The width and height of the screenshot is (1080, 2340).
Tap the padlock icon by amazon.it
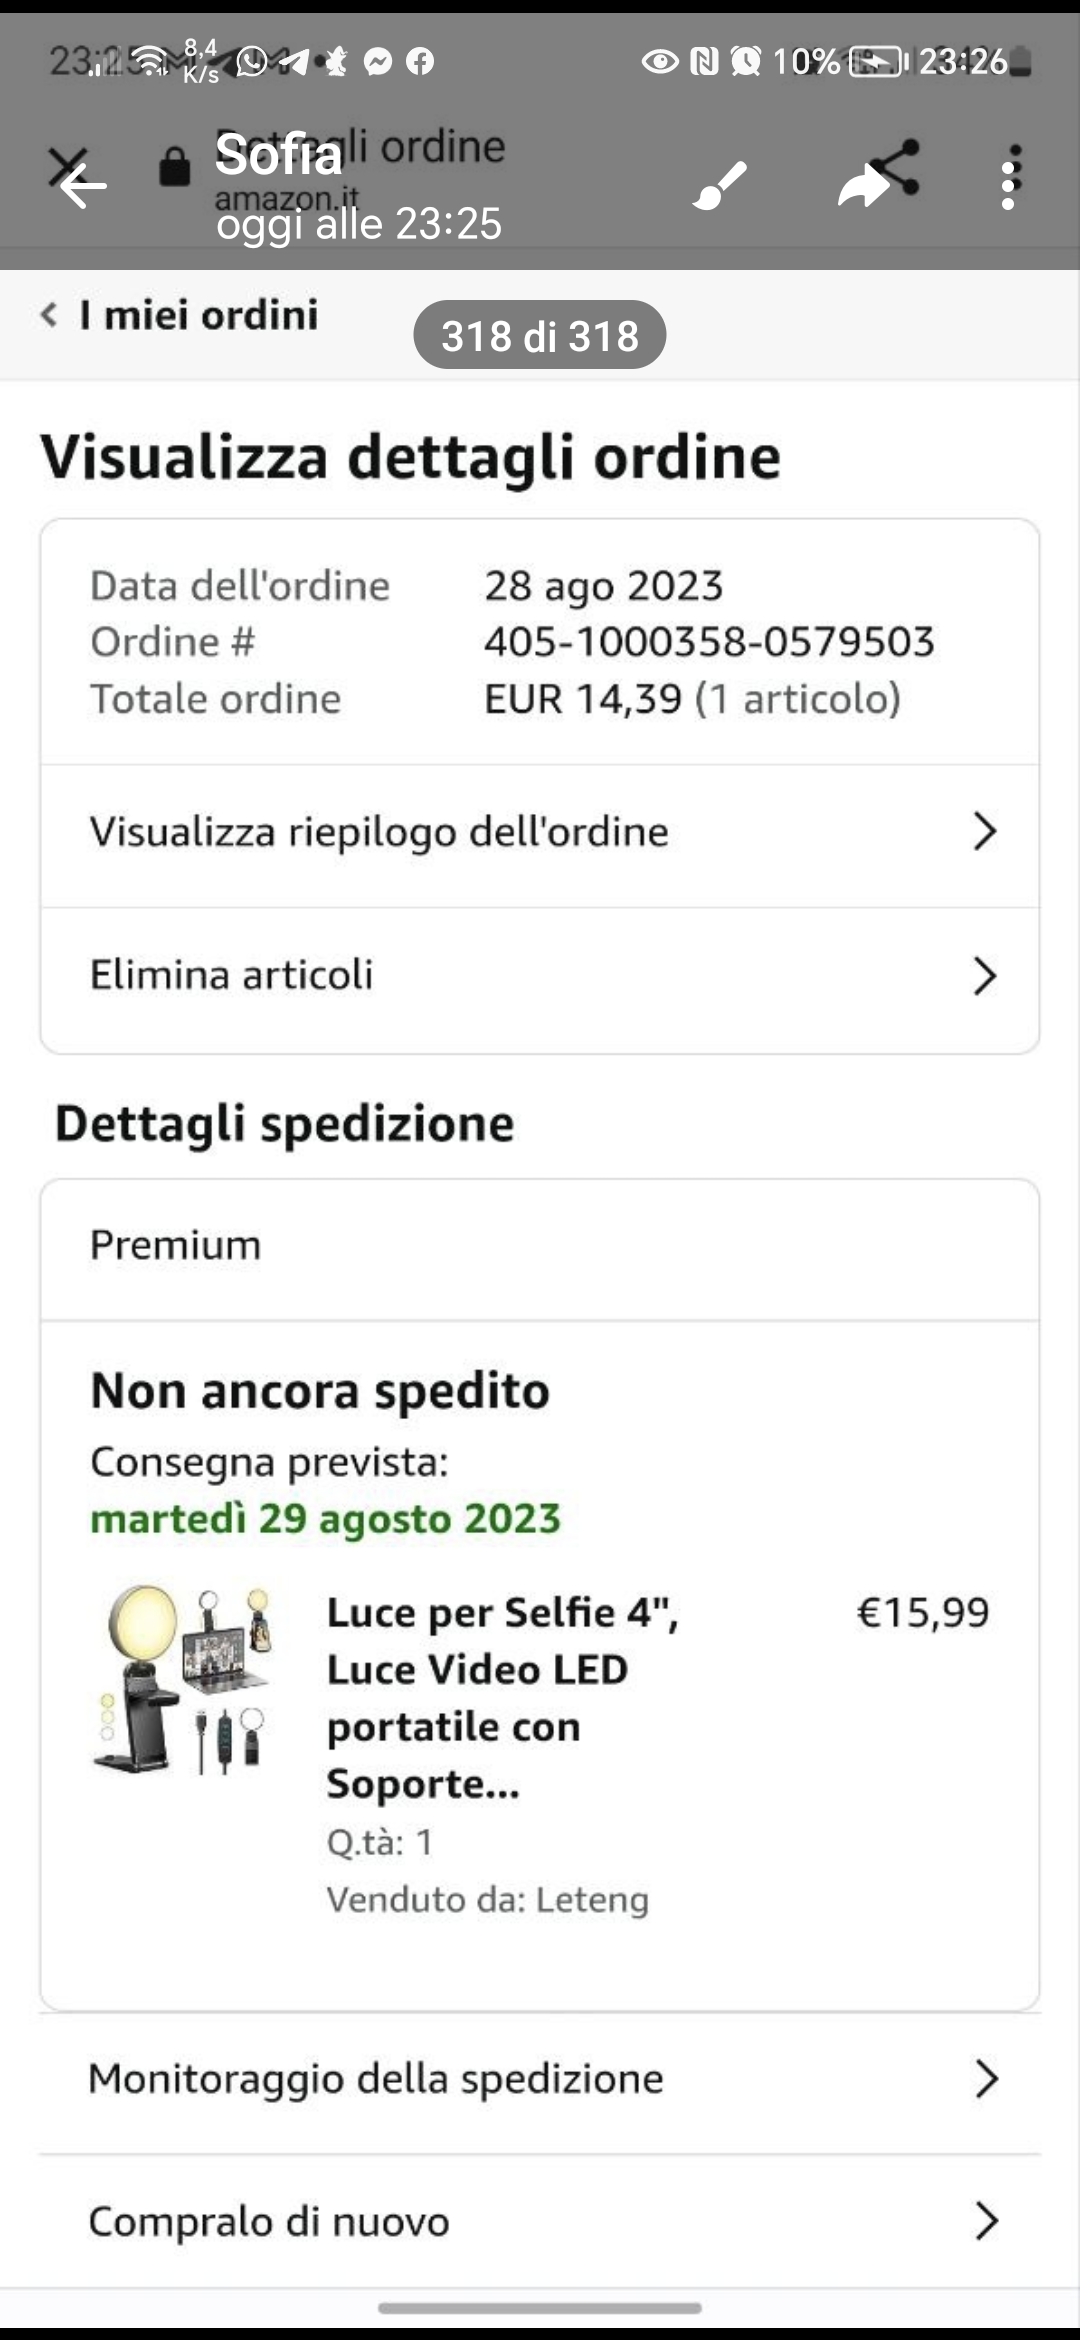click(x=174, y=166)
